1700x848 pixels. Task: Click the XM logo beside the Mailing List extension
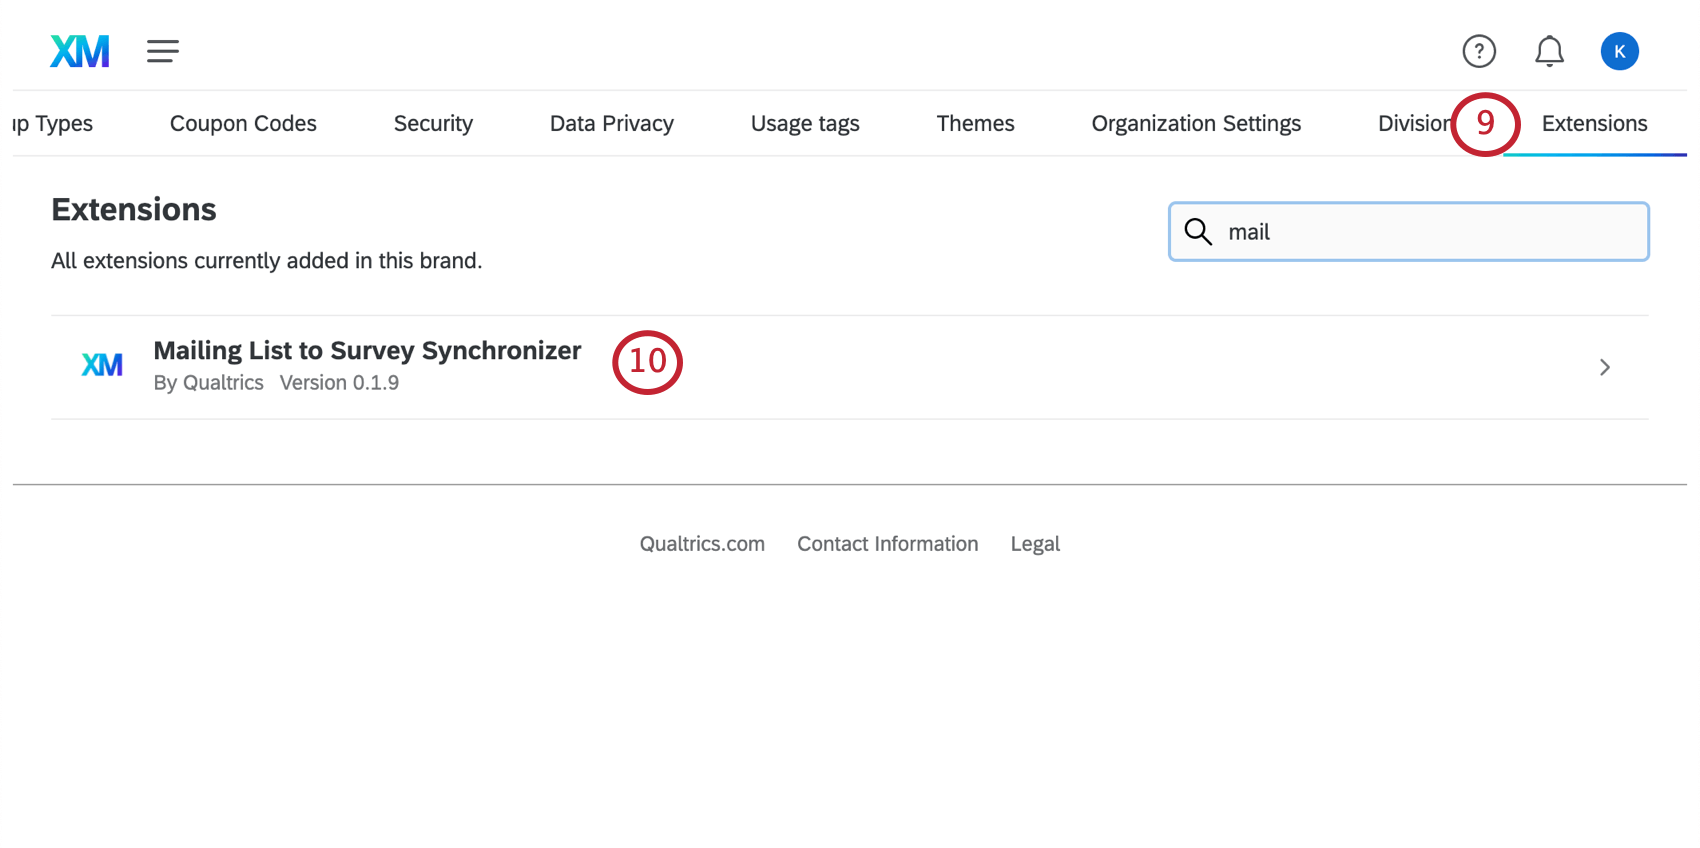click(x=102, y=366)
